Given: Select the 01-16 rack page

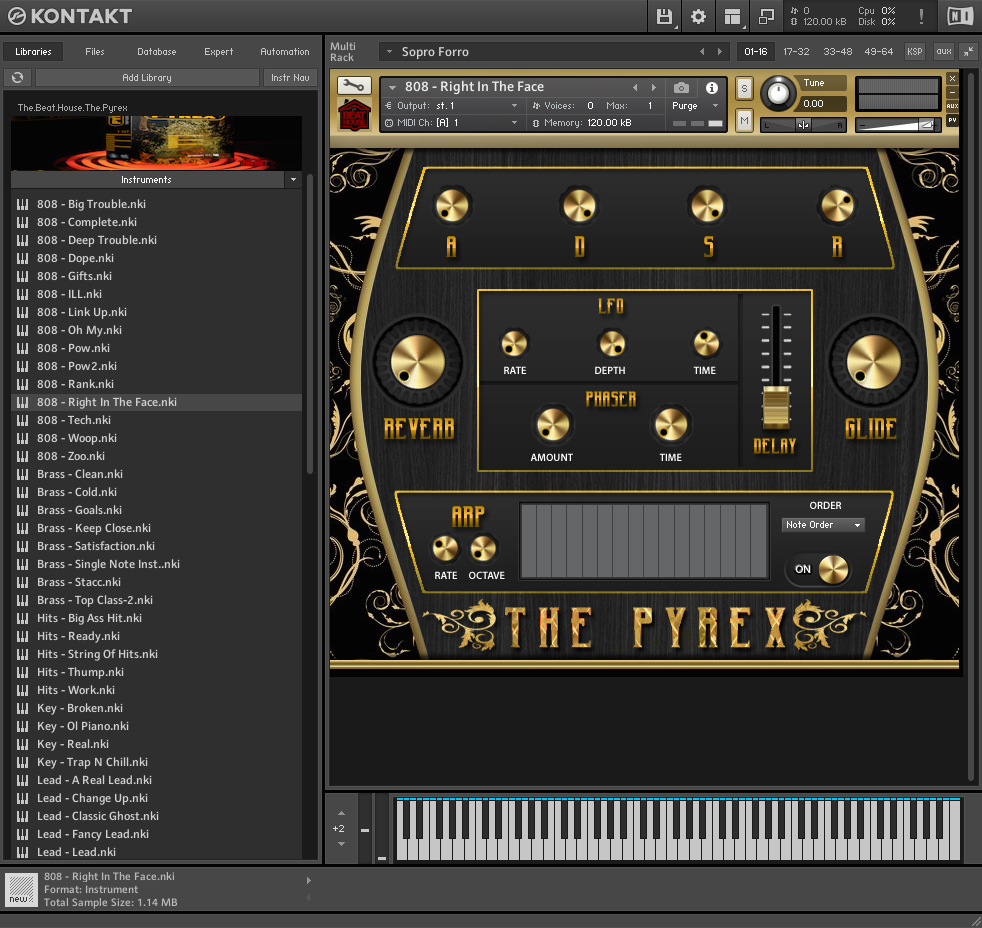Looking at the screenshot, I should pos(755,52).
